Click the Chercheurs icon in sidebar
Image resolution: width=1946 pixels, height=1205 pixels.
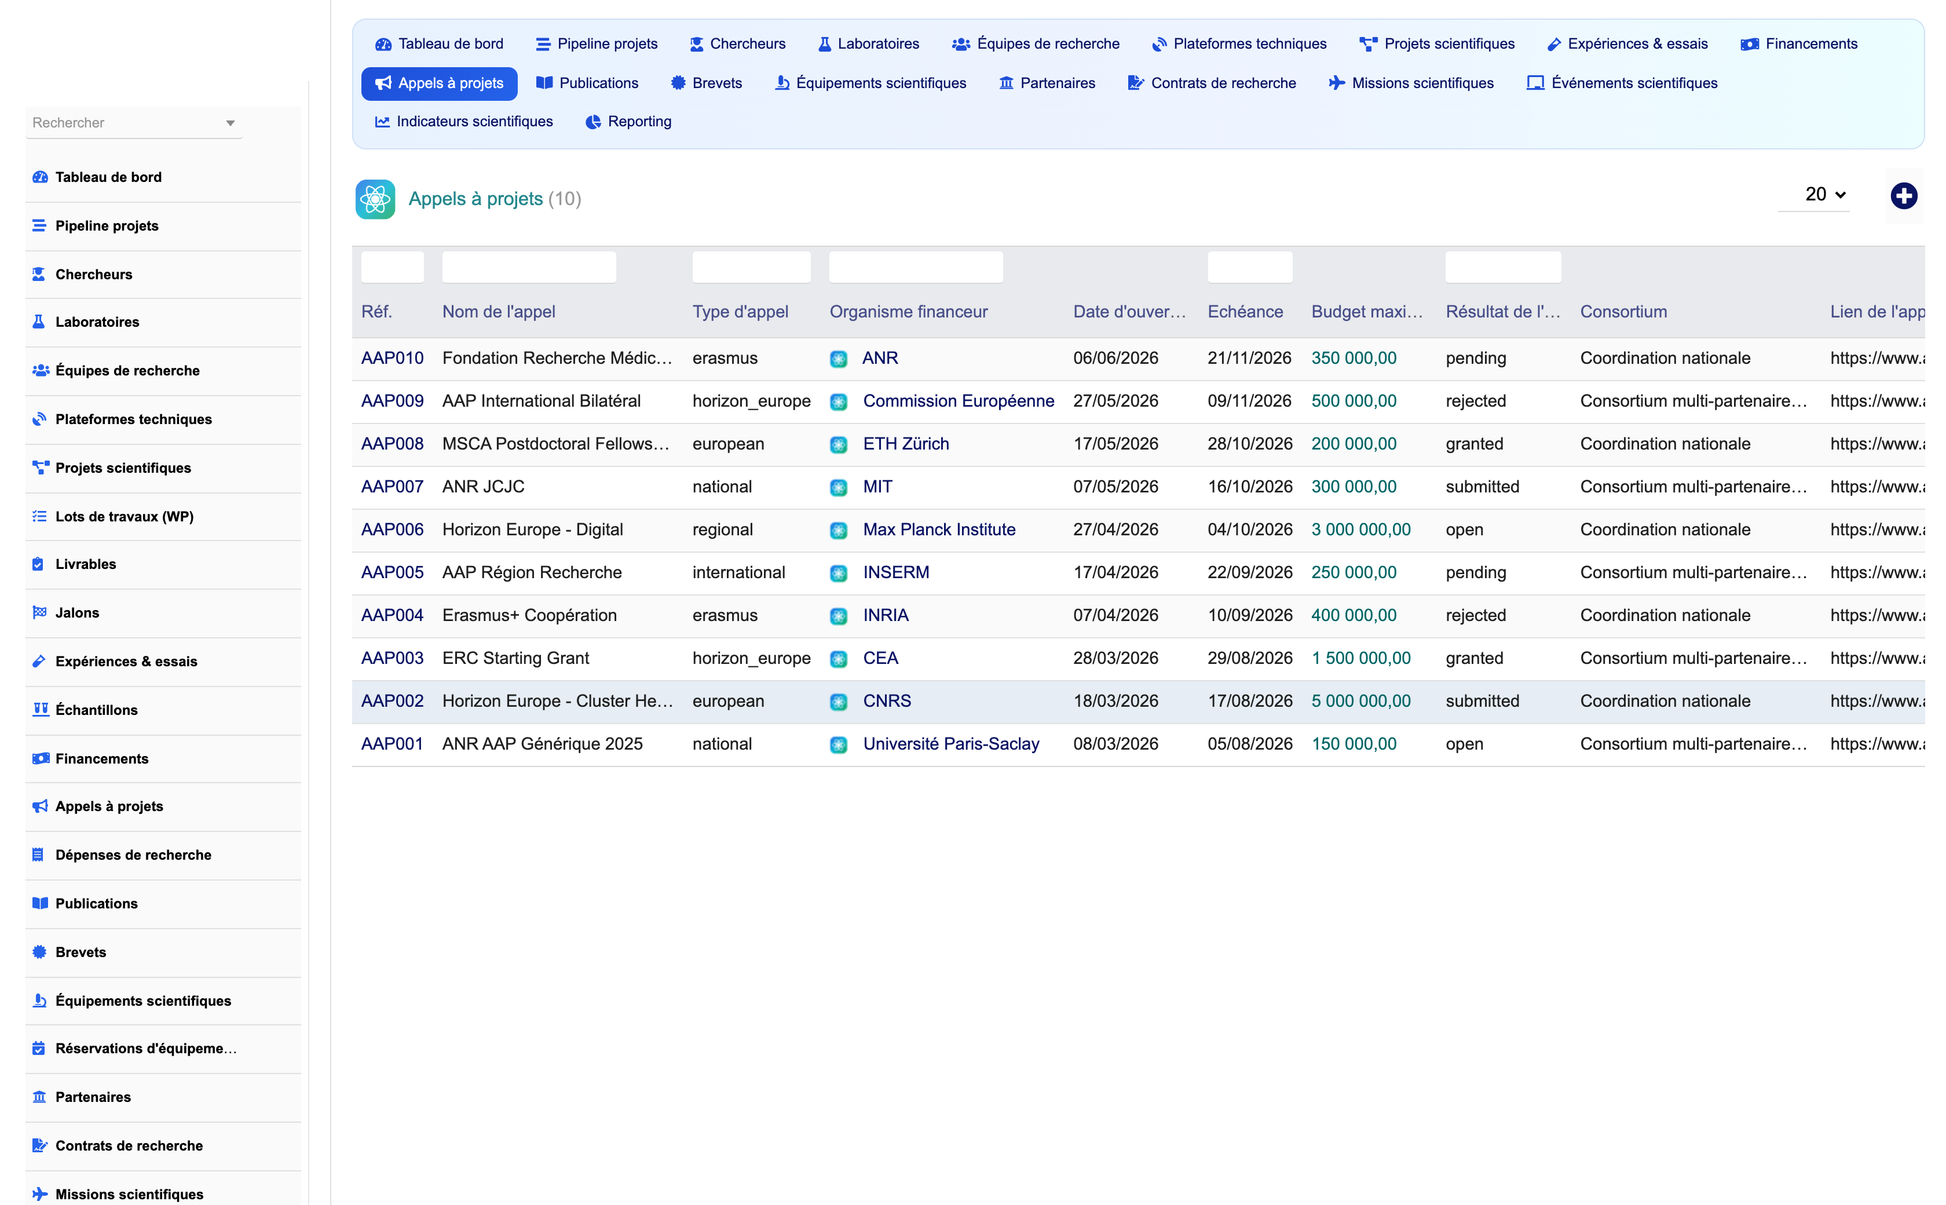40,274
